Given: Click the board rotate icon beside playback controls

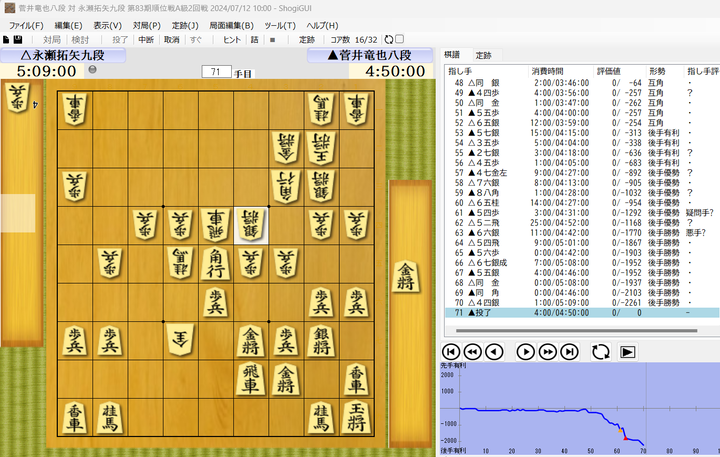Looking at the screenshot, I should pos(601,352).
